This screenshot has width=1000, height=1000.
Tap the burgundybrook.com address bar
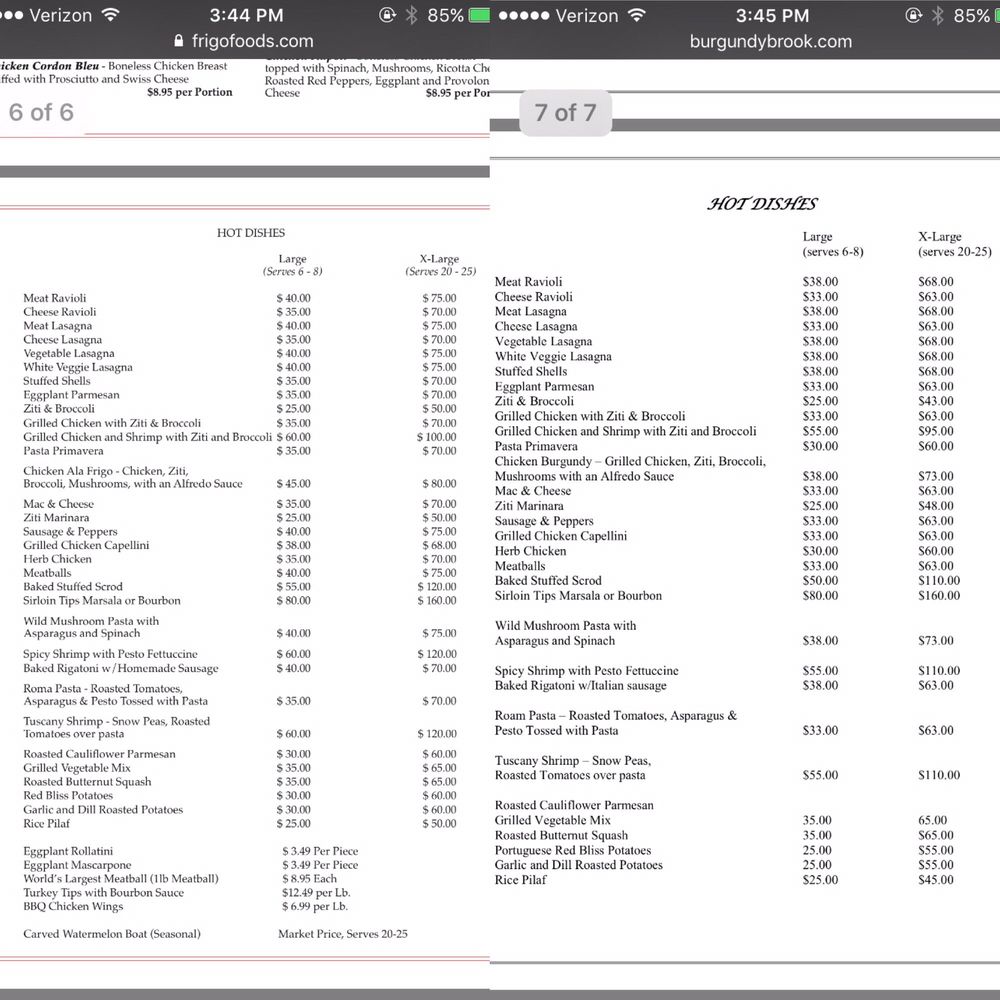771,42
